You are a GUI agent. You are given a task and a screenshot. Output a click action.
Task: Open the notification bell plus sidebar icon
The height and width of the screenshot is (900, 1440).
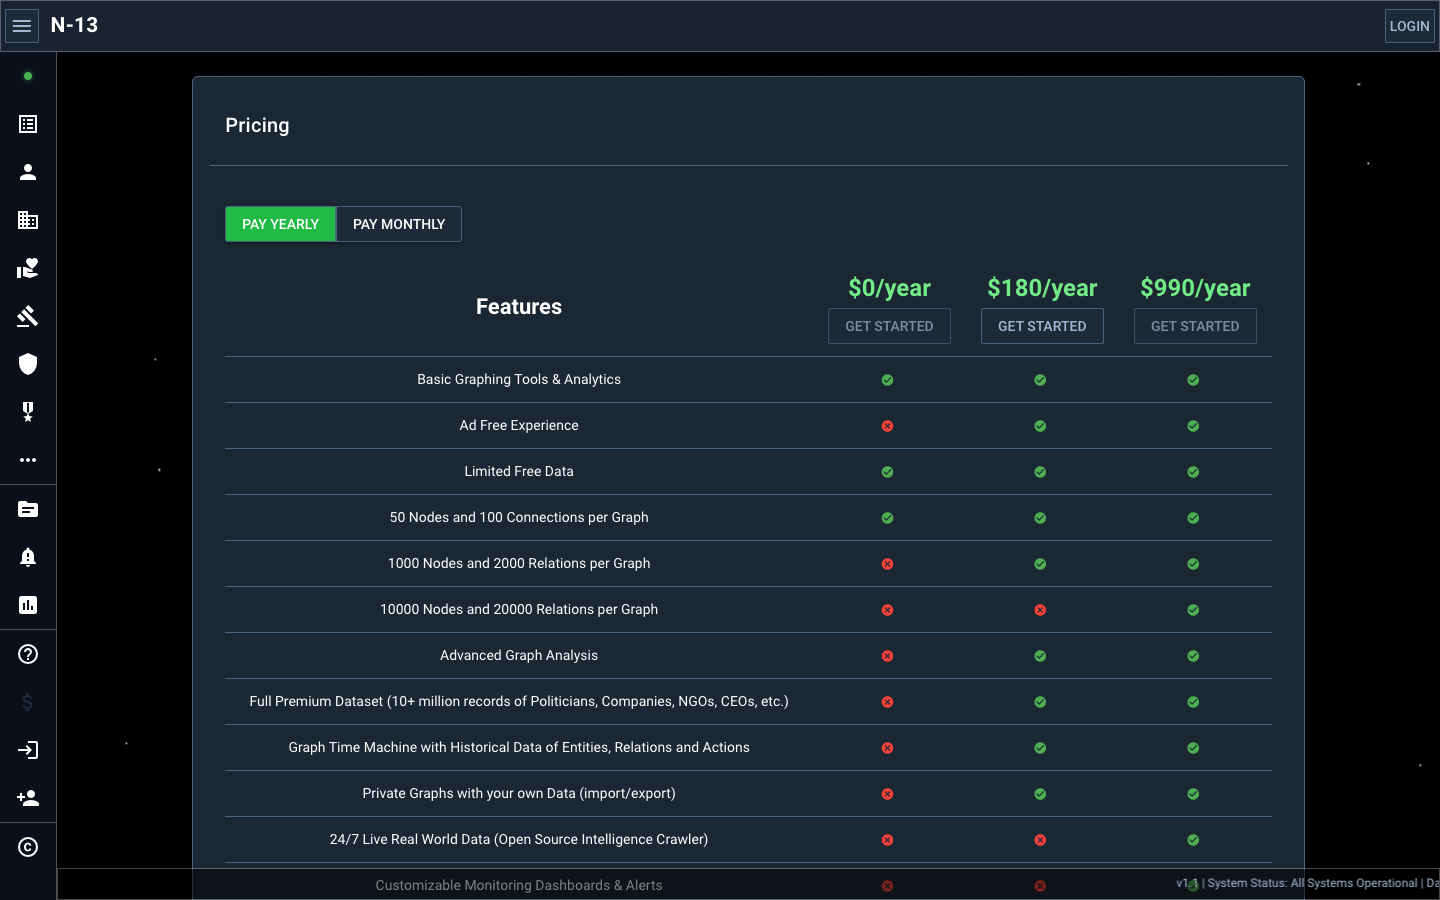28,557
